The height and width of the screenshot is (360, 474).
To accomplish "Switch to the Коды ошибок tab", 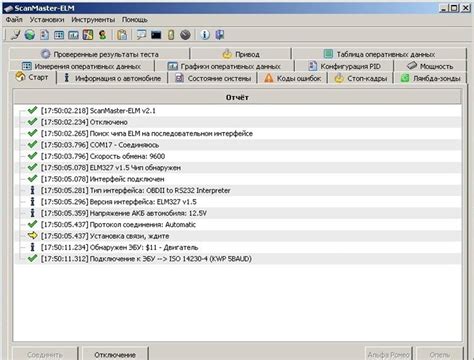I will tap(293, 78).
